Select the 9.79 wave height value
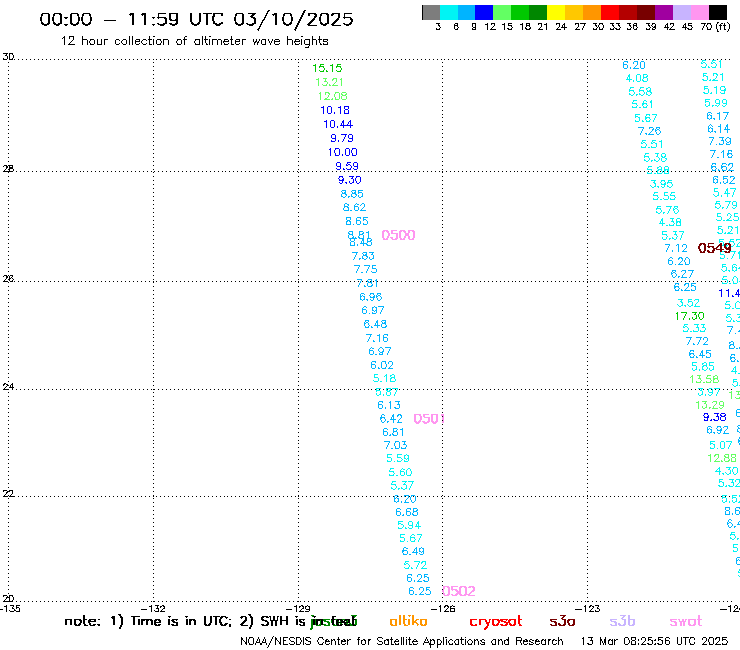740x650 pixels. coord(342,138)
